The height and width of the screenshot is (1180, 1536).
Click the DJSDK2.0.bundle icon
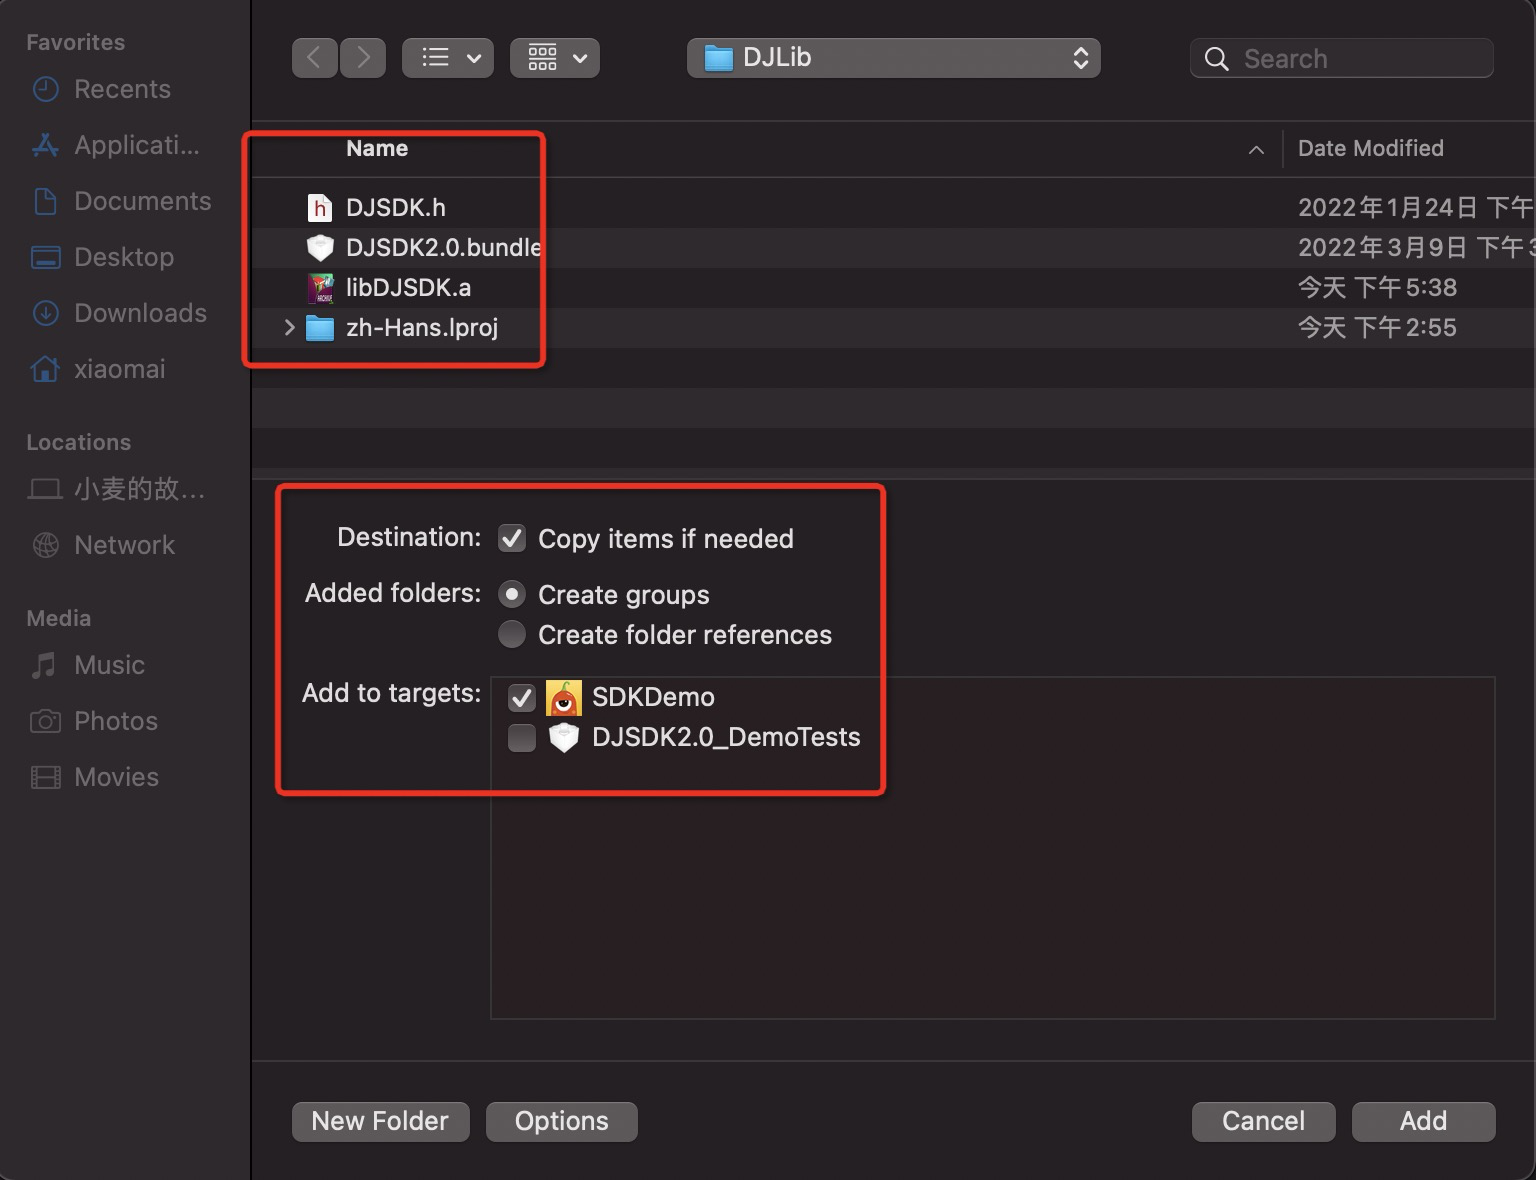pyautogui.click(x=320, y=247)
